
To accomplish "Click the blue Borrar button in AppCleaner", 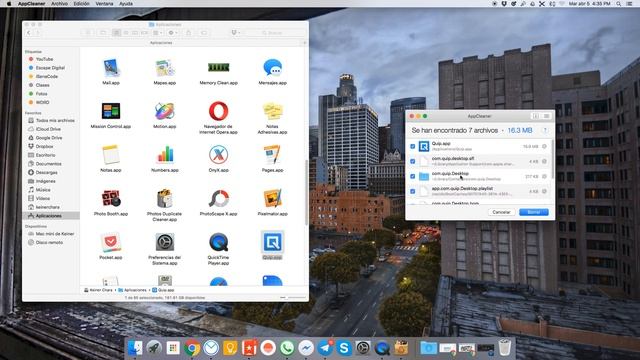I will coord(534,212).
